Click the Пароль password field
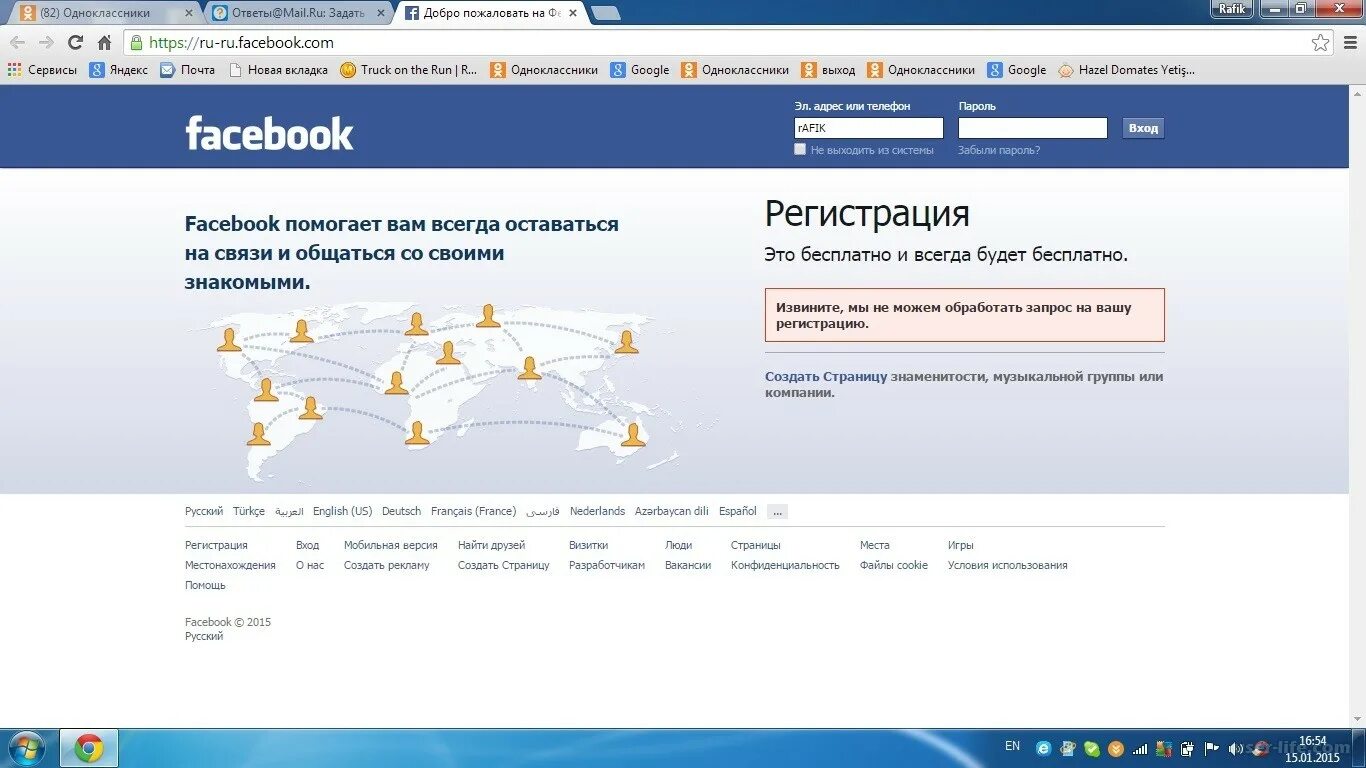The height and width of the screenshot is (768, 1366). coord(1033,128)
